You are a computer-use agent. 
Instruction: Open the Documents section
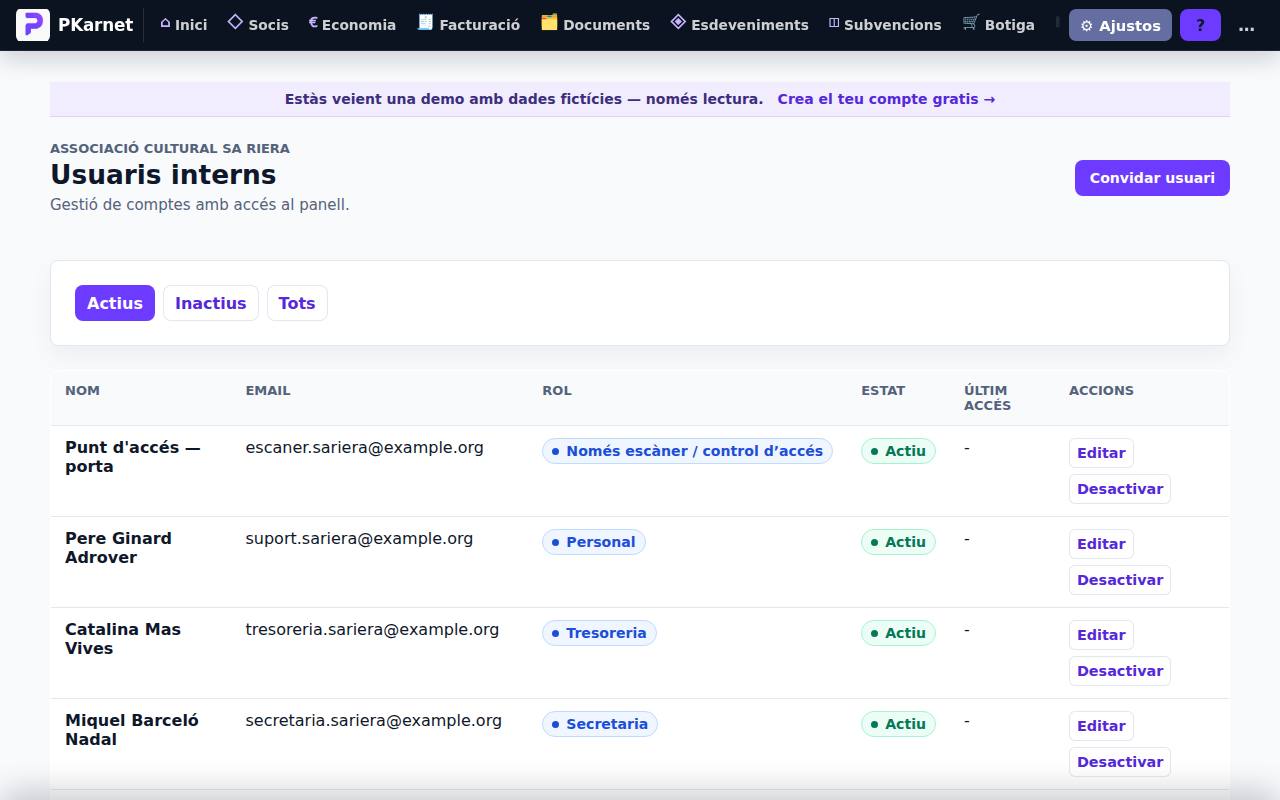click(595, 25)
